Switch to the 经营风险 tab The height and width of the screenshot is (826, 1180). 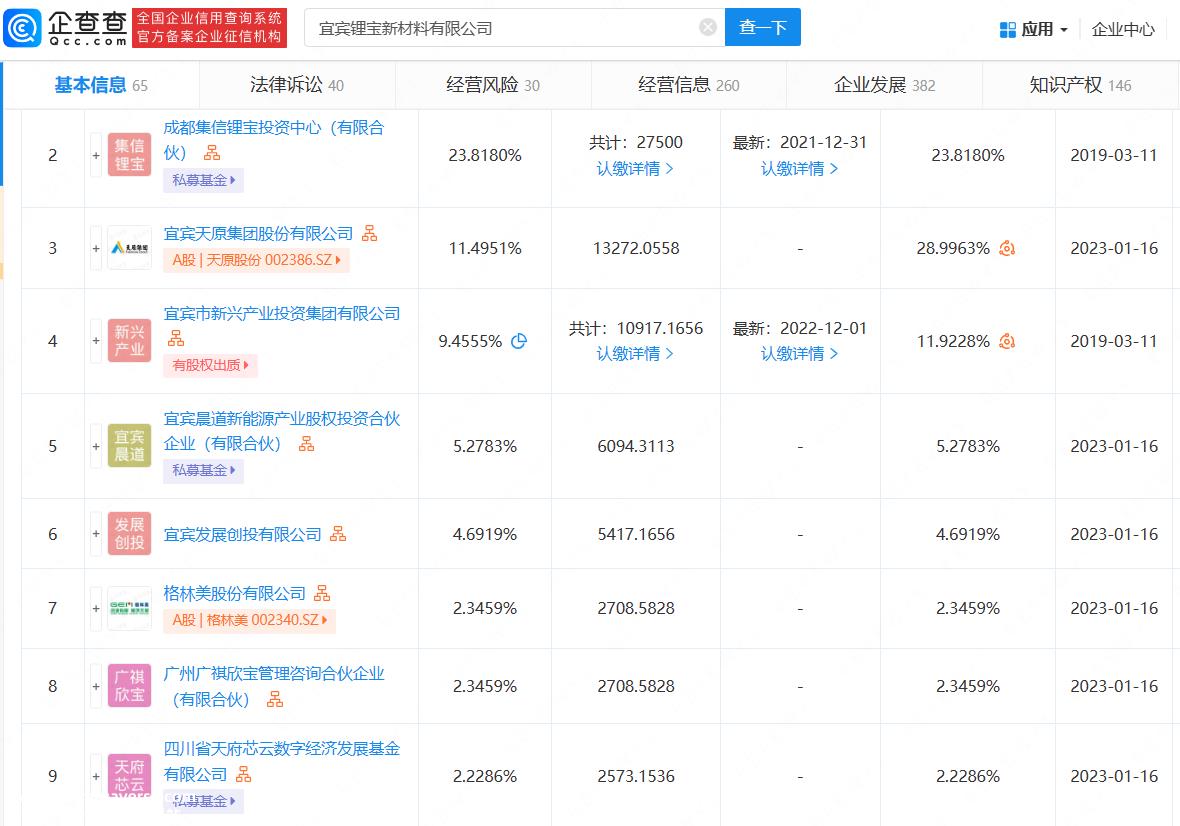point(493,85)
